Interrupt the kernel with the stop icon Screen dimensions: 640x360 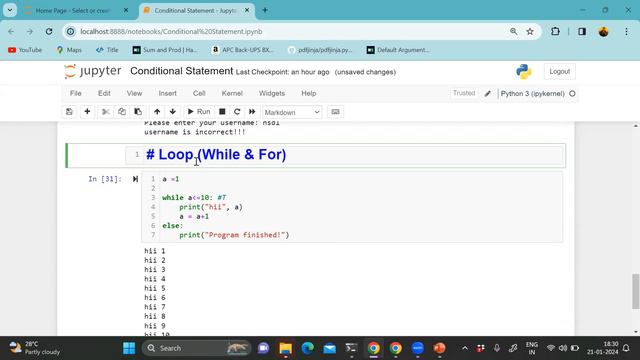tap(222, 112)
